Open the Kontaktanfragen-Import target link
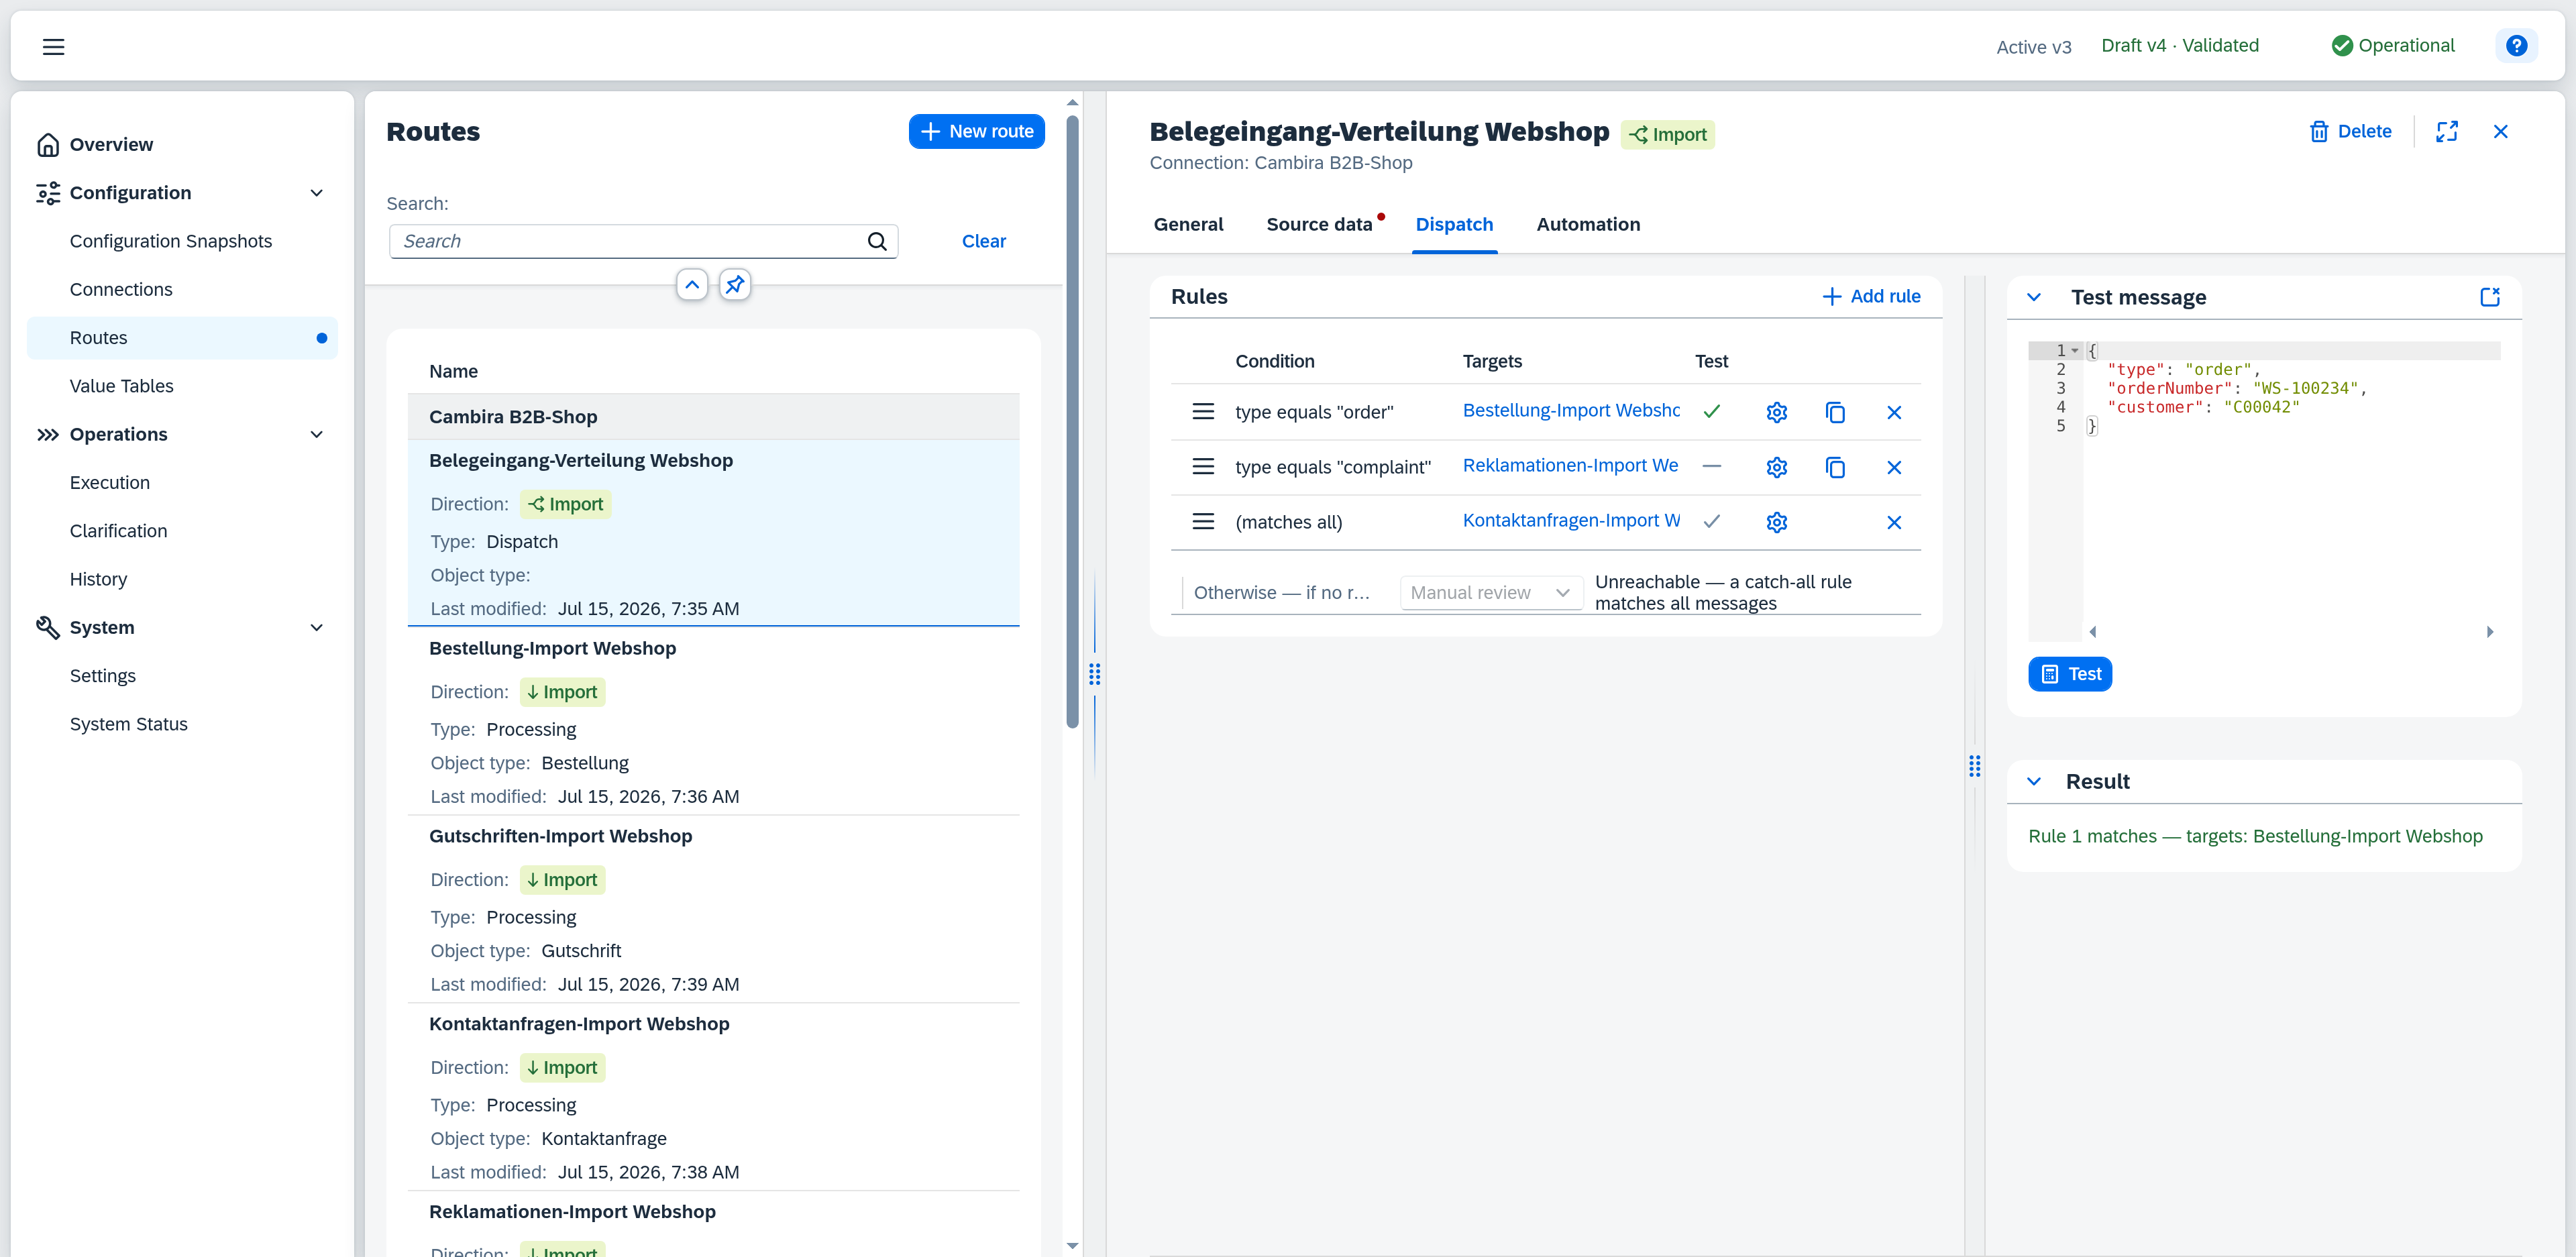This screenshot has height=1257, width=2576. [x=1571, y=521]
